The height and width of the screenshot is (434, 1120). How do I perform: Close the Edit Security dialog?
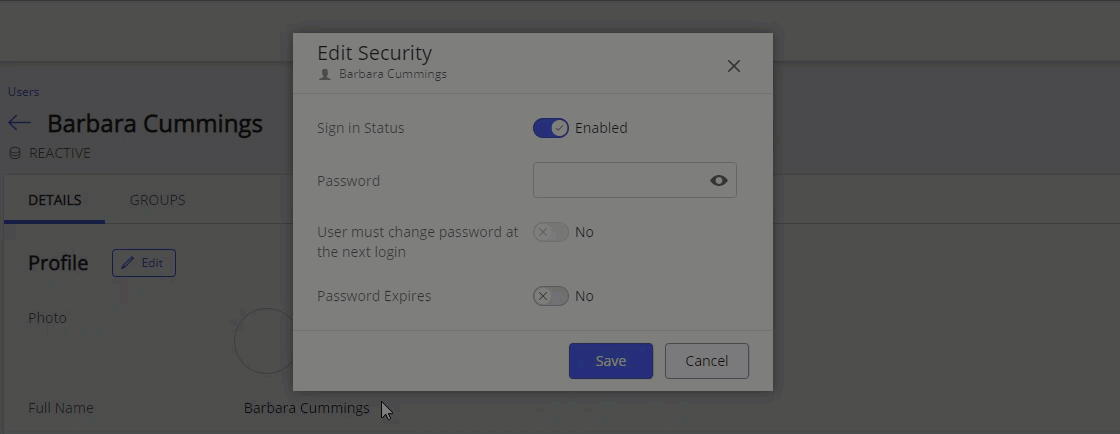tap(734, 66)
